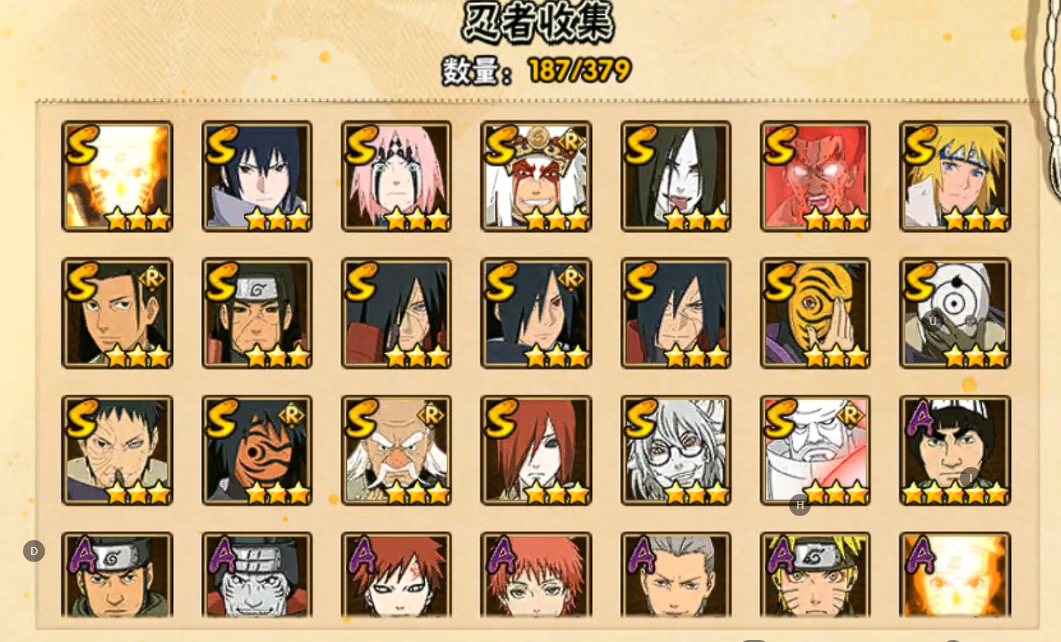1061x642 pixels.
Task: Choose the Orochimaru card with tongue out
Action: [676, 177]
